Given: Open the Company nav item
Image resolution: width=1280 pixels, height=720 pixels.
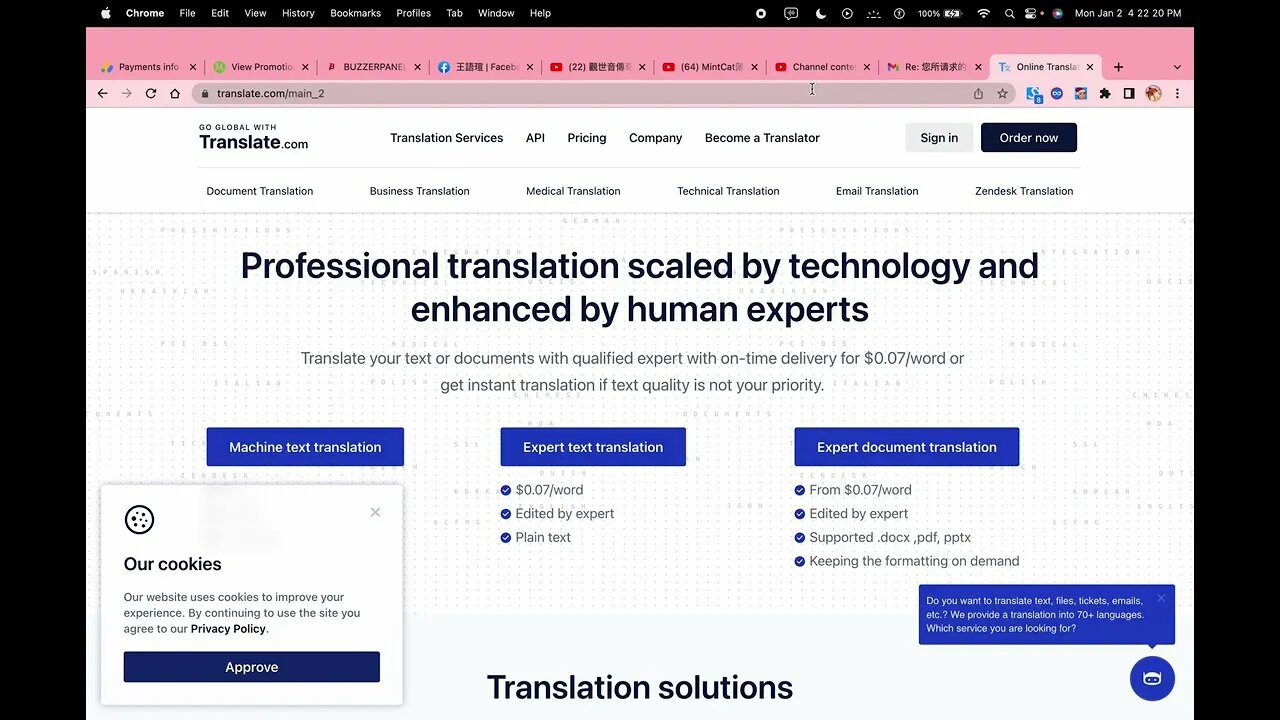Looking at the screenshot, I should 655,138.
